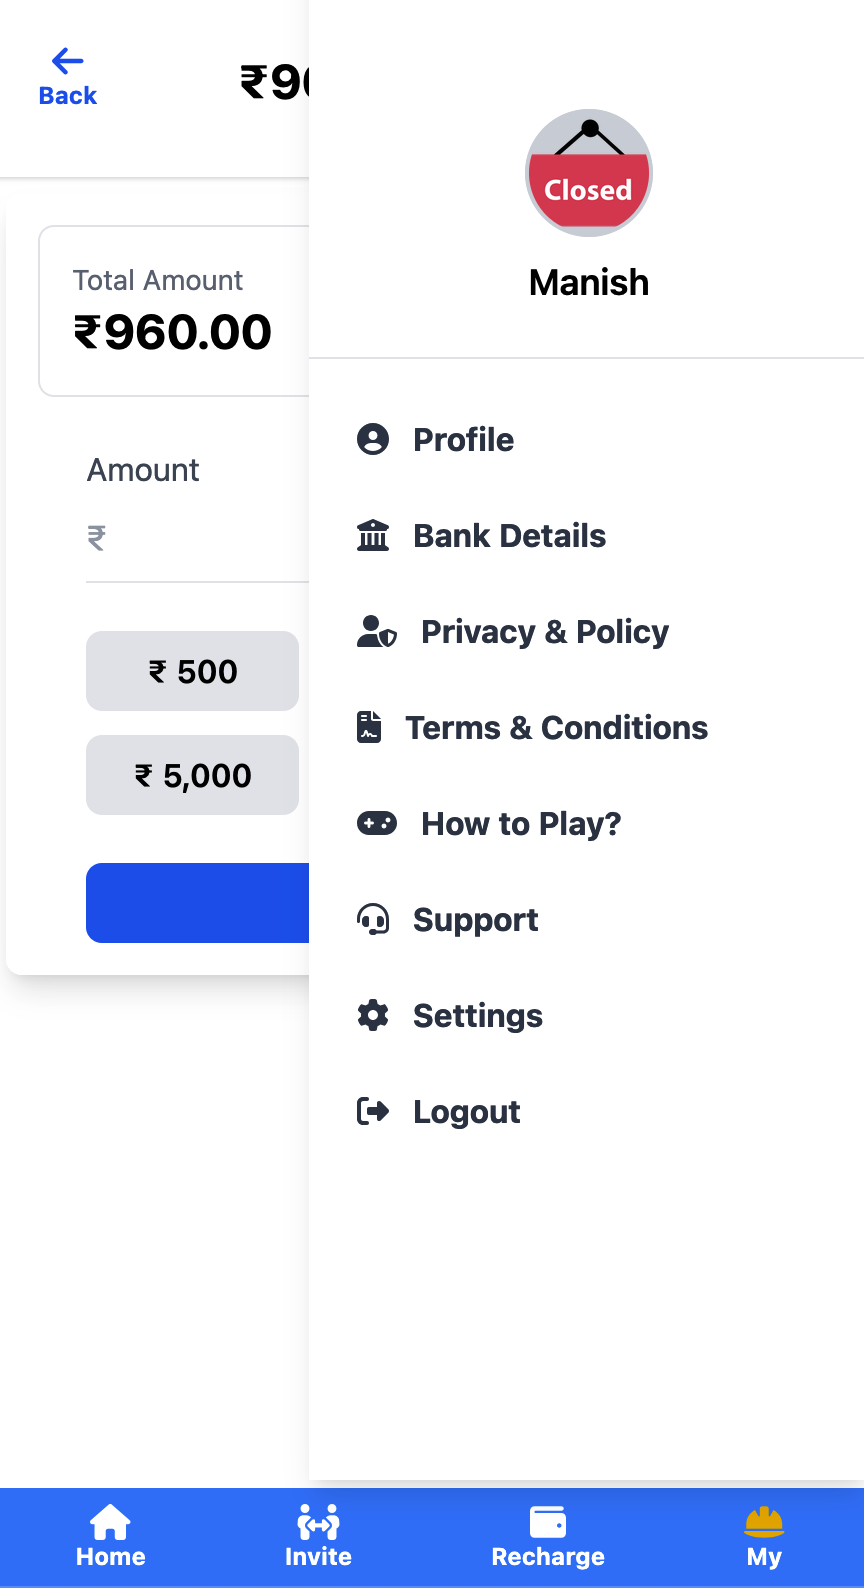This screenshot has width=864, height=1588.
Task: Open the Invite tab
Action: [x=318, y=1537]
